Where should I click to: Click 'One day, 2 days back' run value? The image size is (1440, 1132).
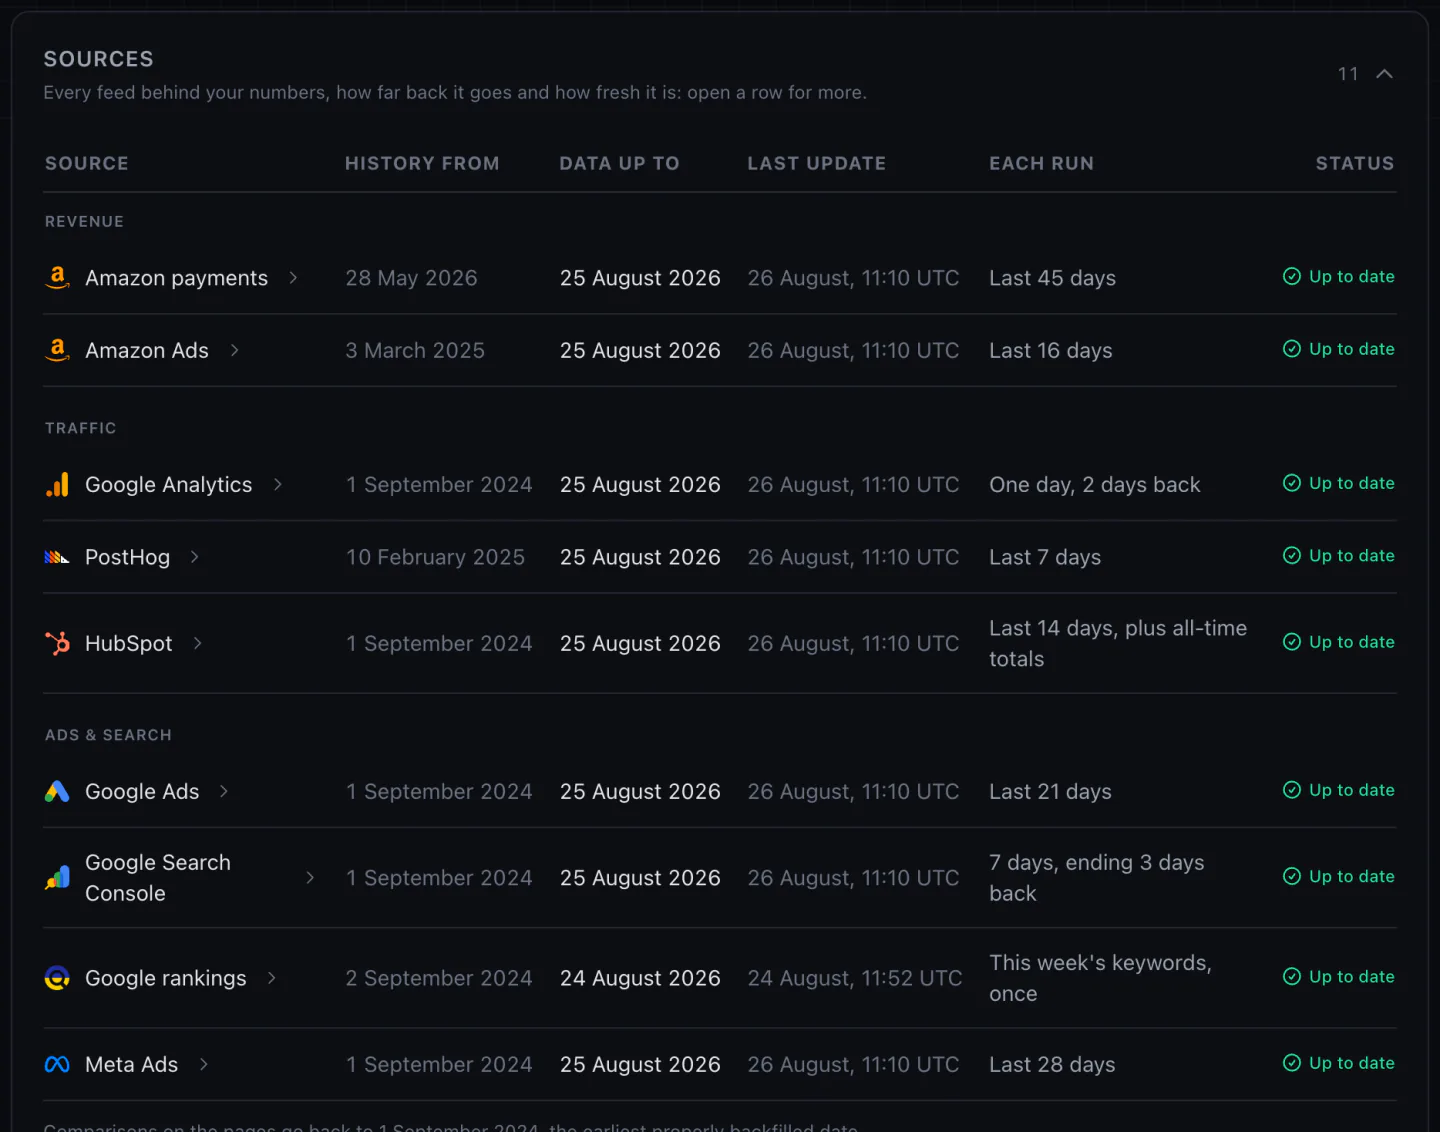[1094, 485]
